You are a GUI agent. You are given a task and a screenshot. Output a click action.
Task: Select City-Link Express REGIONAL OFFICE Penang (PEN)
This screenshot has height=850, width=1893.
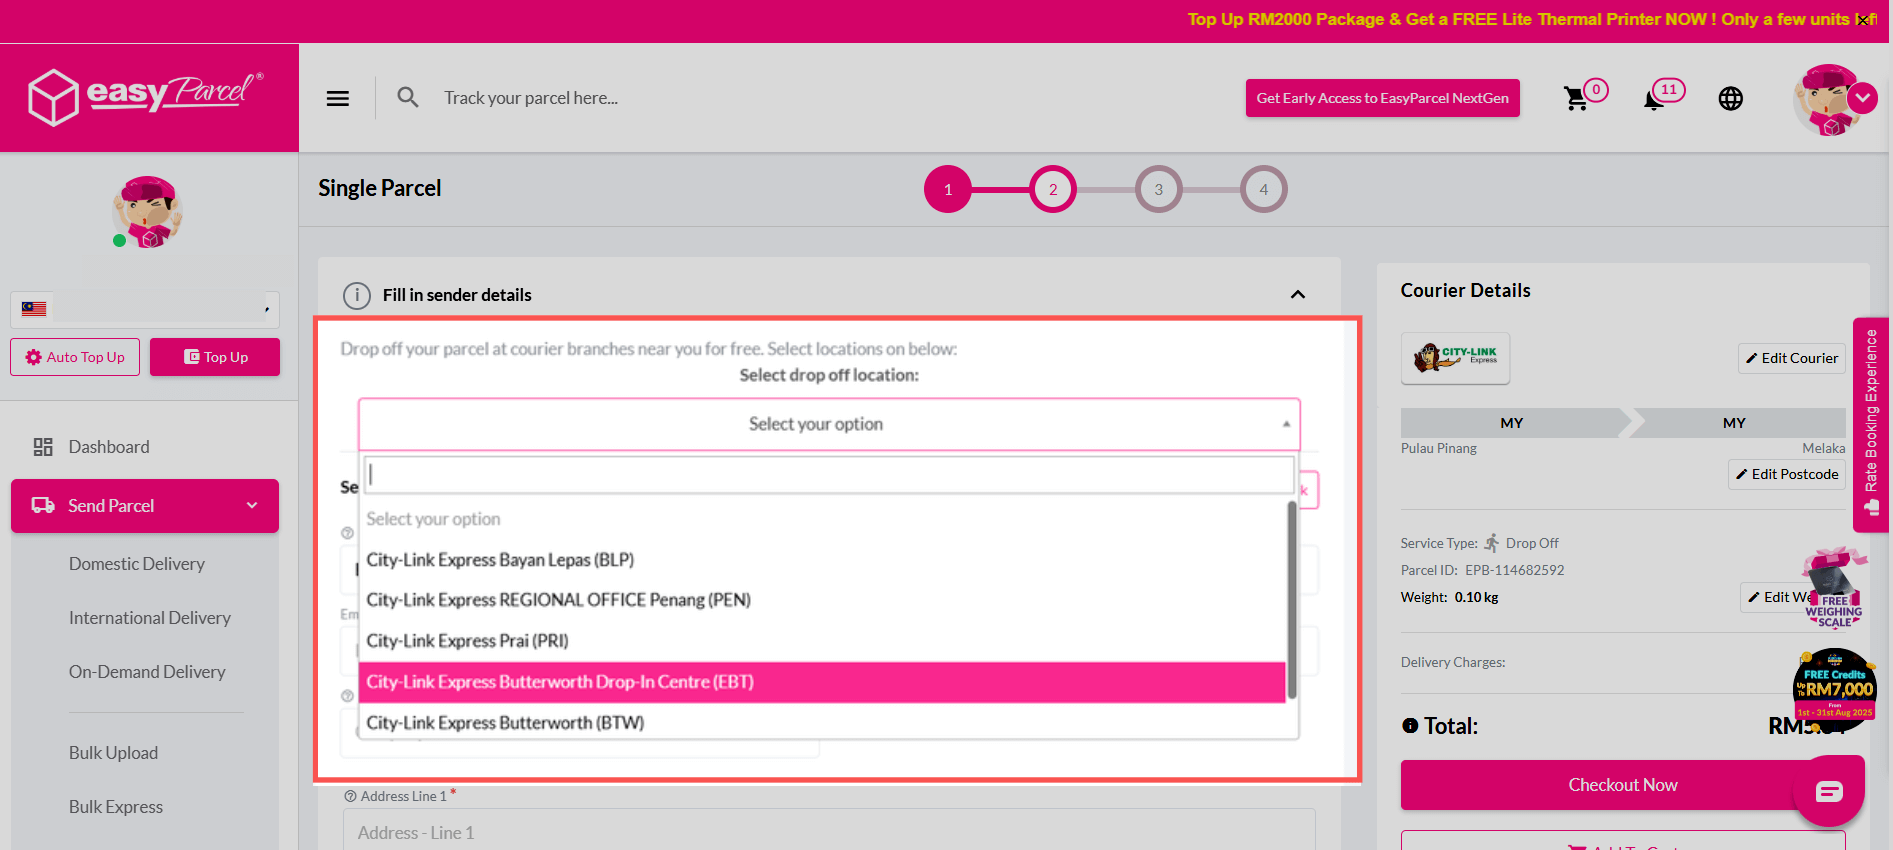coord(822,600)
